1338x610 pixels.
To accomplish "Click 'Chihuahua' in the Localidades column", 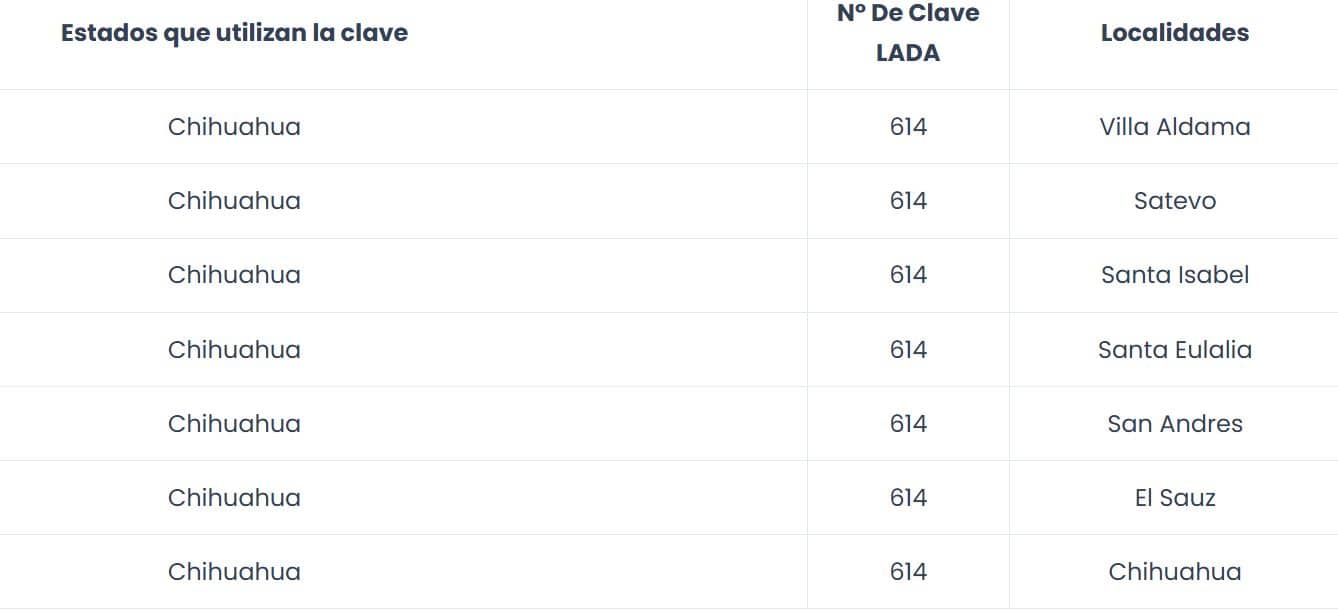I will pos(1174,572).
